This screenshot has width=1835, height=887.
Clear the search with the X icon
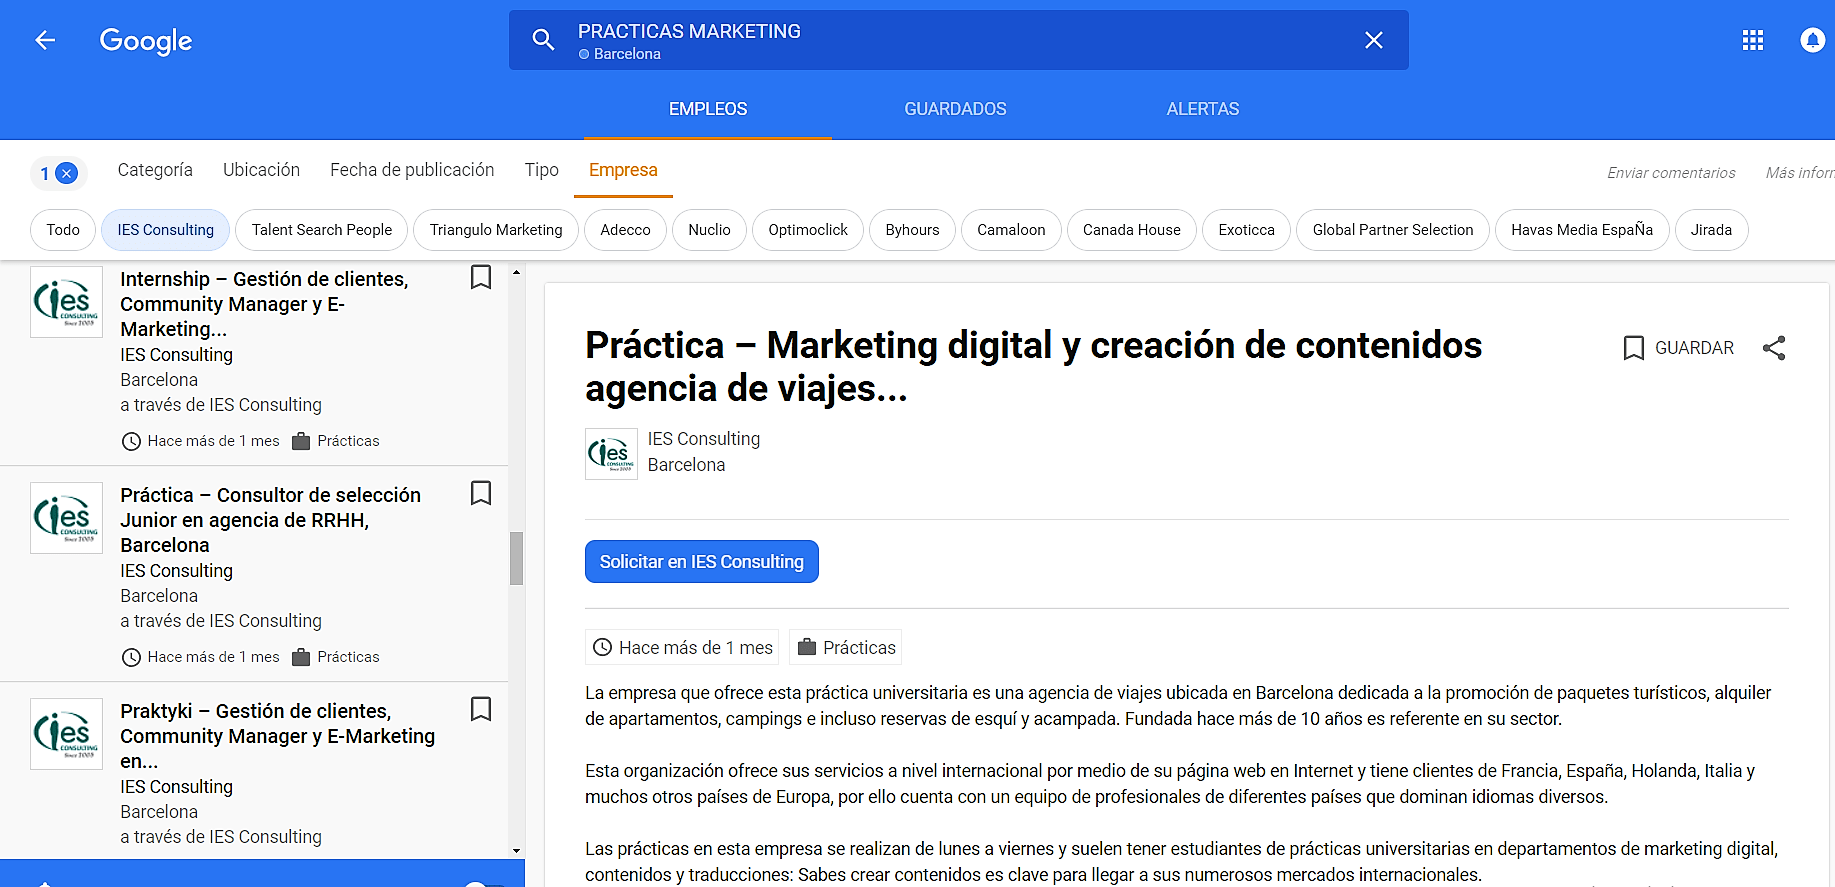[x=1373, y=40]
